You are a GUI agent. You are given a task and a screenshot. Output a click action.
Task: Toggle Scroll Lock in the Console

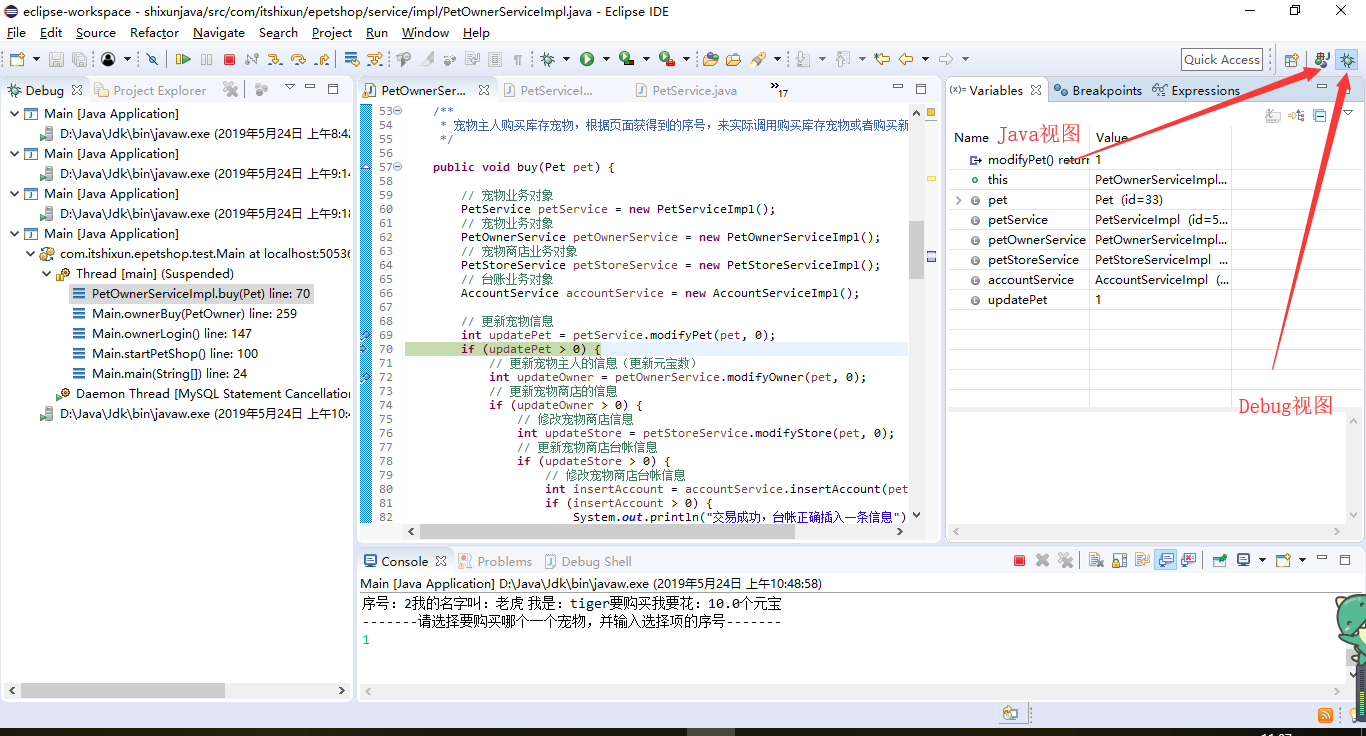(1119, 559)
